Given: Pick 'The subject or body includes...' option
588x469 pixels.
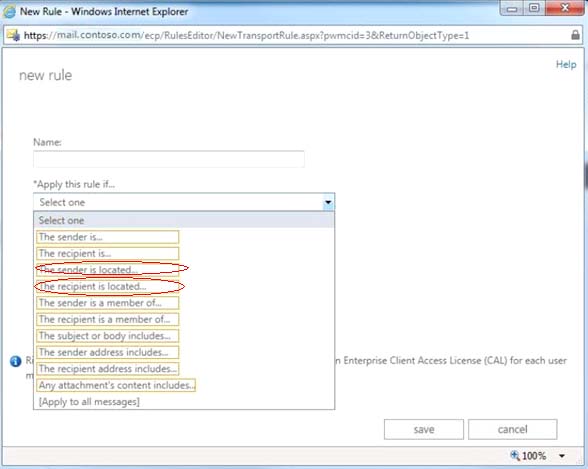Looking at the screenshot, I should pyautogui.click(x=108, y=336).
